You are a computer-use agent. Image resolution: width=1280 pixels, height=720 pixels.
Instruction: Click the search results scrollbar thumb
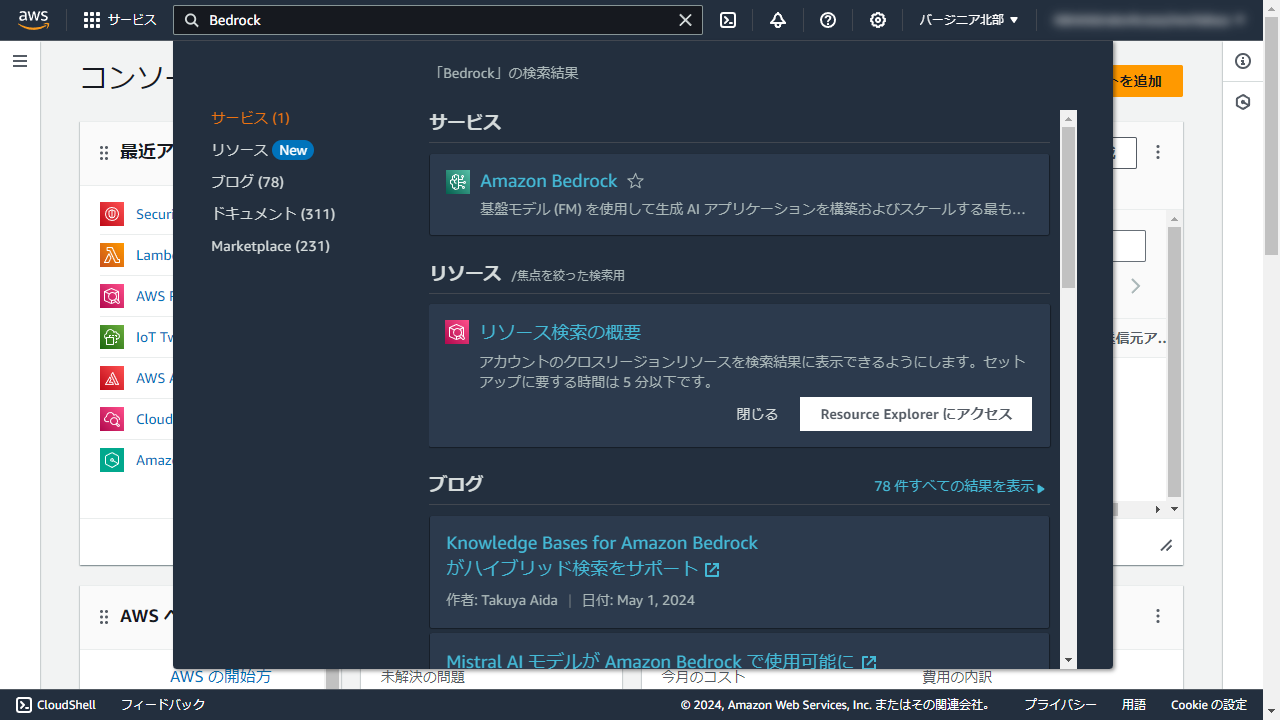click(x=1068, y=207)
